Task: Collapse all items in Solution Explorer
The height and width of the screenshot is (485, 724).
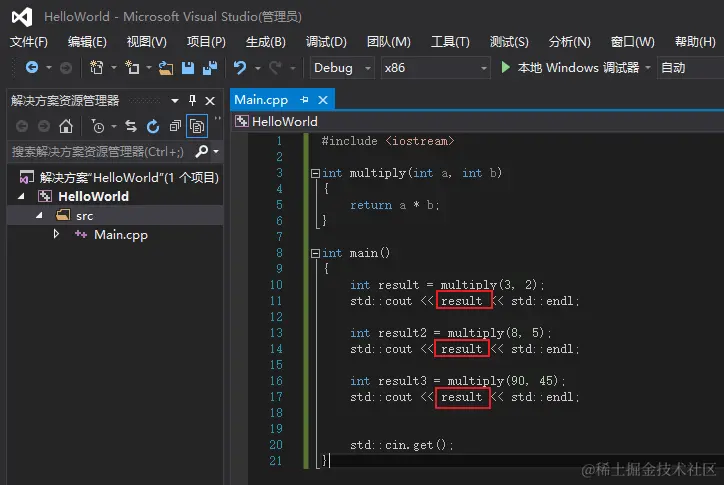Action: 175,126
